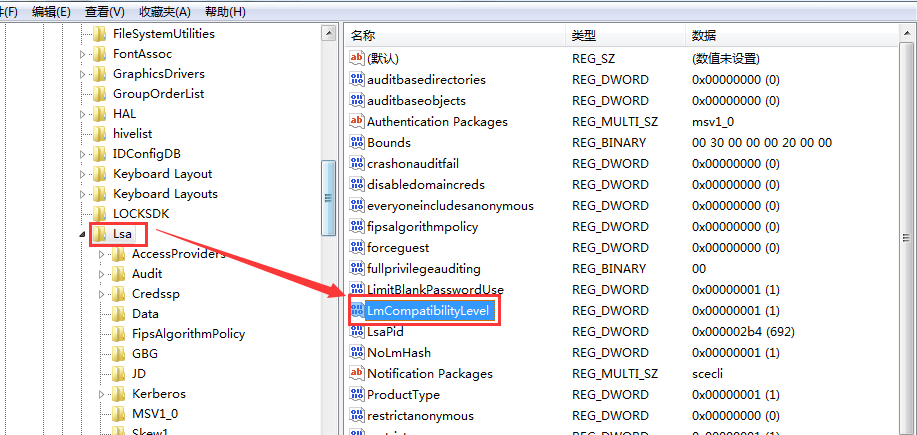Click the data cell 0x000002b4 (692)
The width and height of the screenshot is (917, 435).
(743, 332)
